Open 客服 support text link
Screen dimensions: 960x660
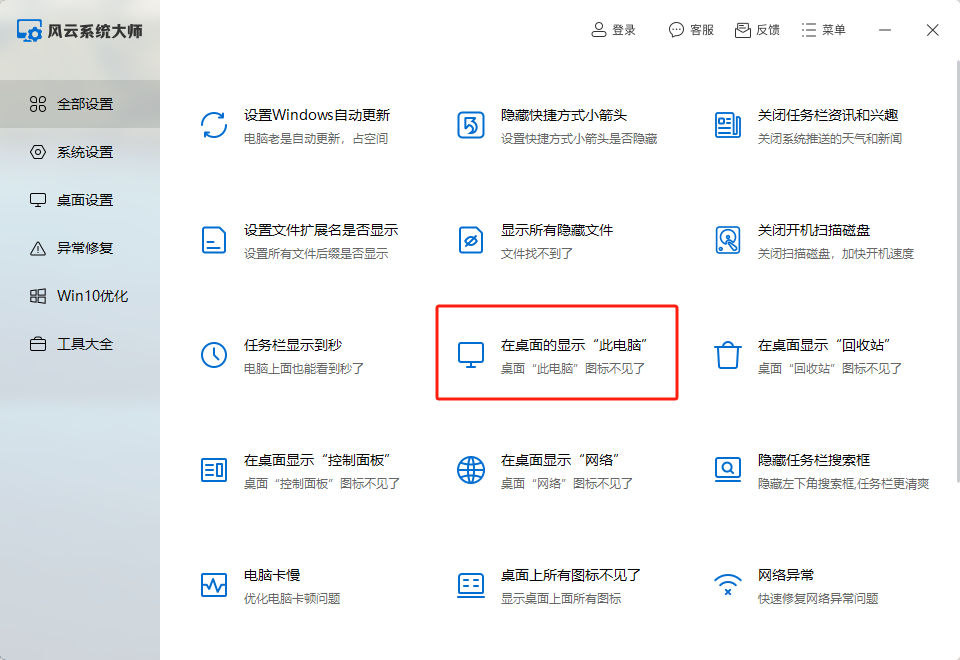tap(702, 30)
